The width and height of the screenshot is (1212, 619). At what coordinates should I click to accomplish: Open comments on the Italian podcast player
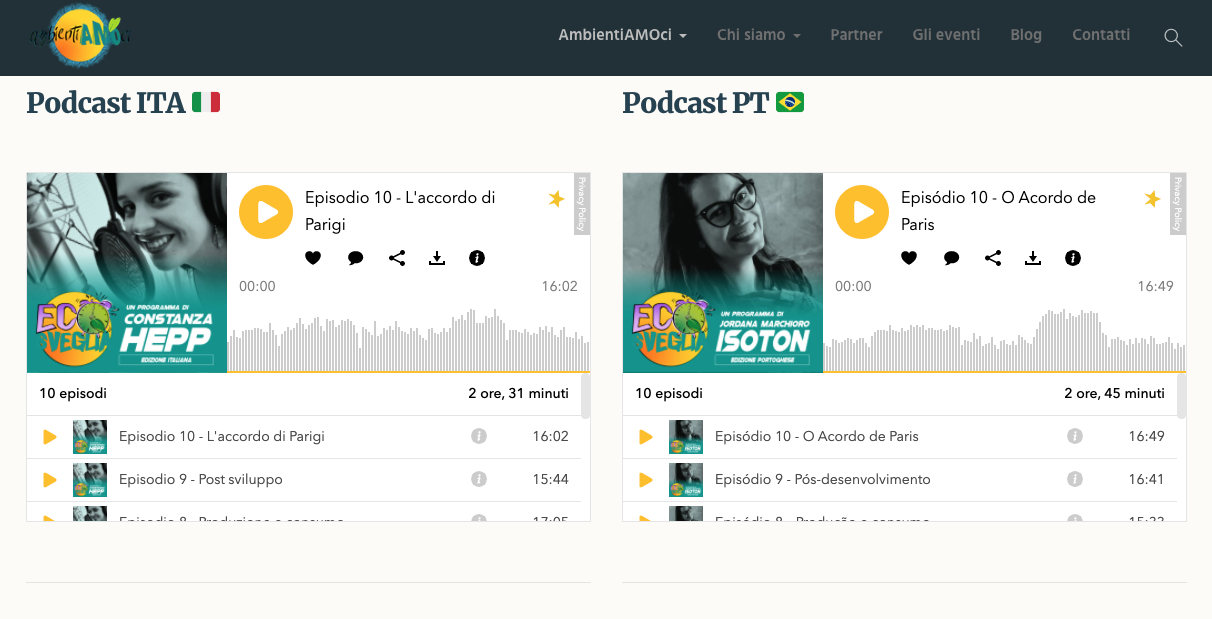click(x=355, y=258)
